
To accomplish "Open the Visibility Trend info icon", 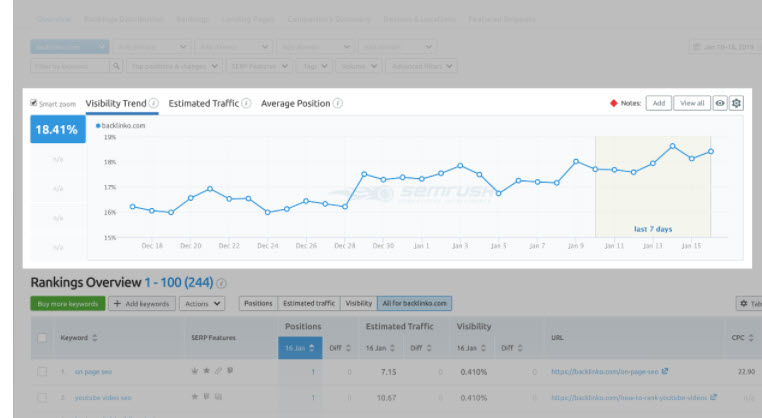I will 154,103.
